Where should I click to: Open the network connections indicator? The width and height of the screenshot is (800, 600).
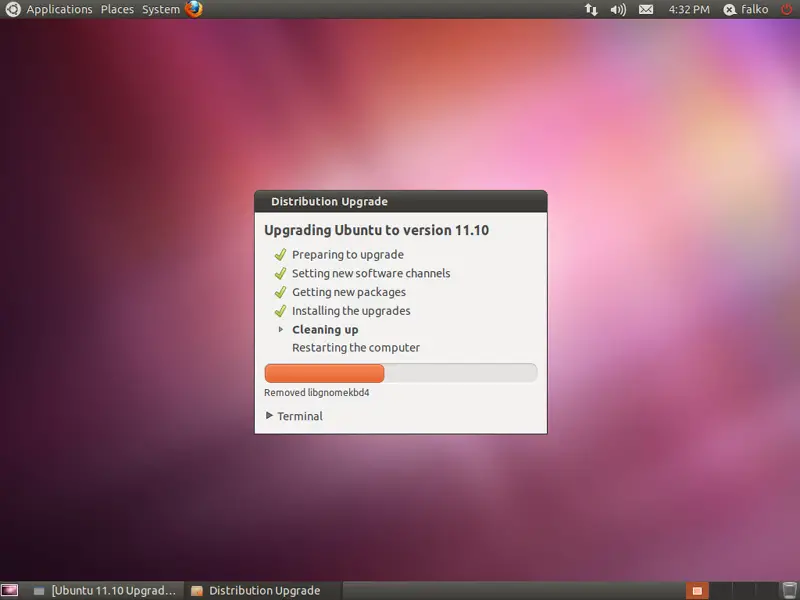591,10
